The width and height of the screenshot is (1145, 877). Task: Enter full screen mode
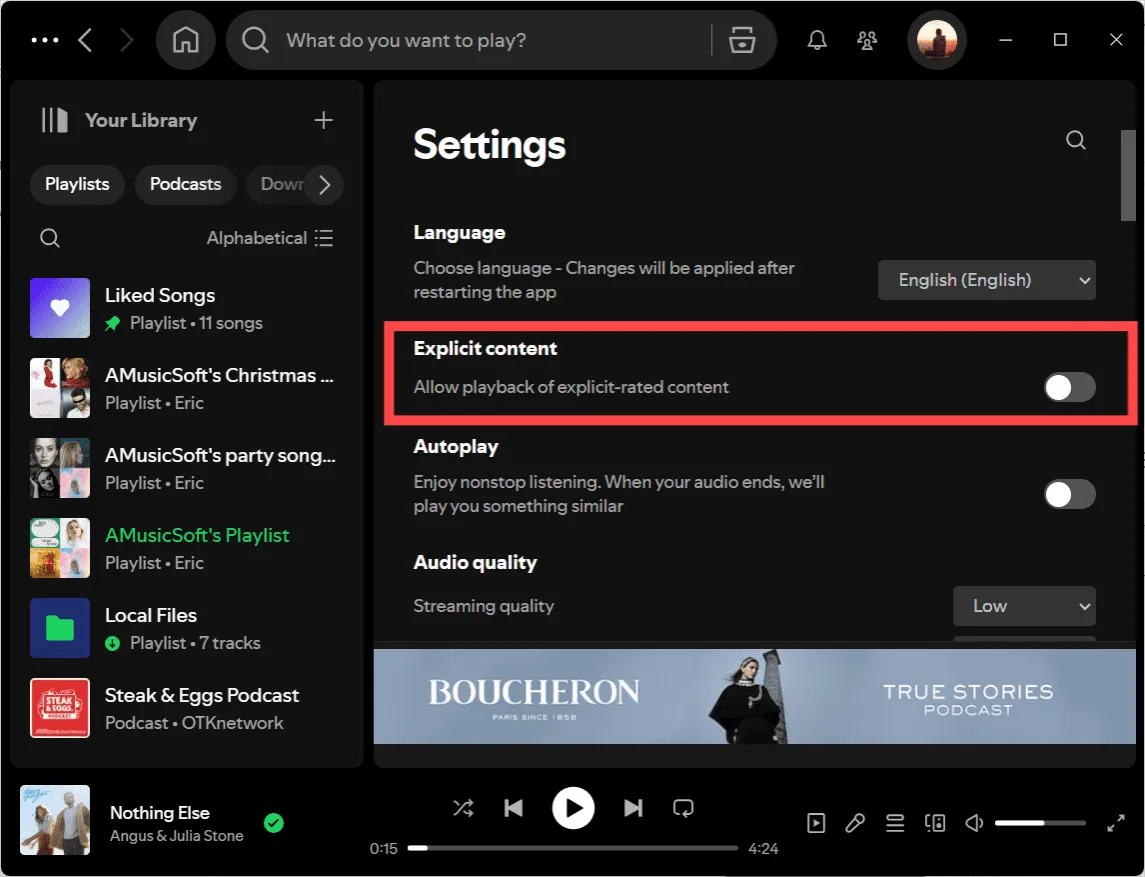pyautogui.click(x=1115, y=823)
